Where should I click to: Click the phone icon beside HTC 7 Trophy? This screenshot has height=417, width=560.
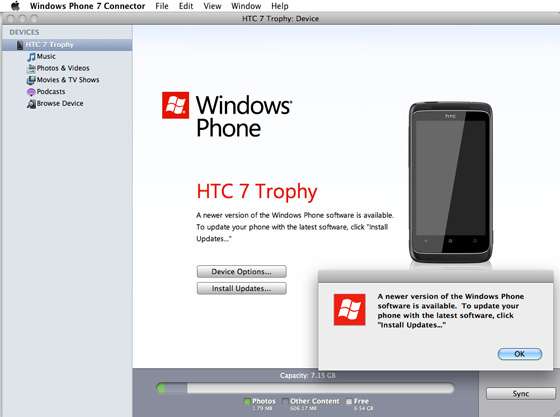[20, 45]
